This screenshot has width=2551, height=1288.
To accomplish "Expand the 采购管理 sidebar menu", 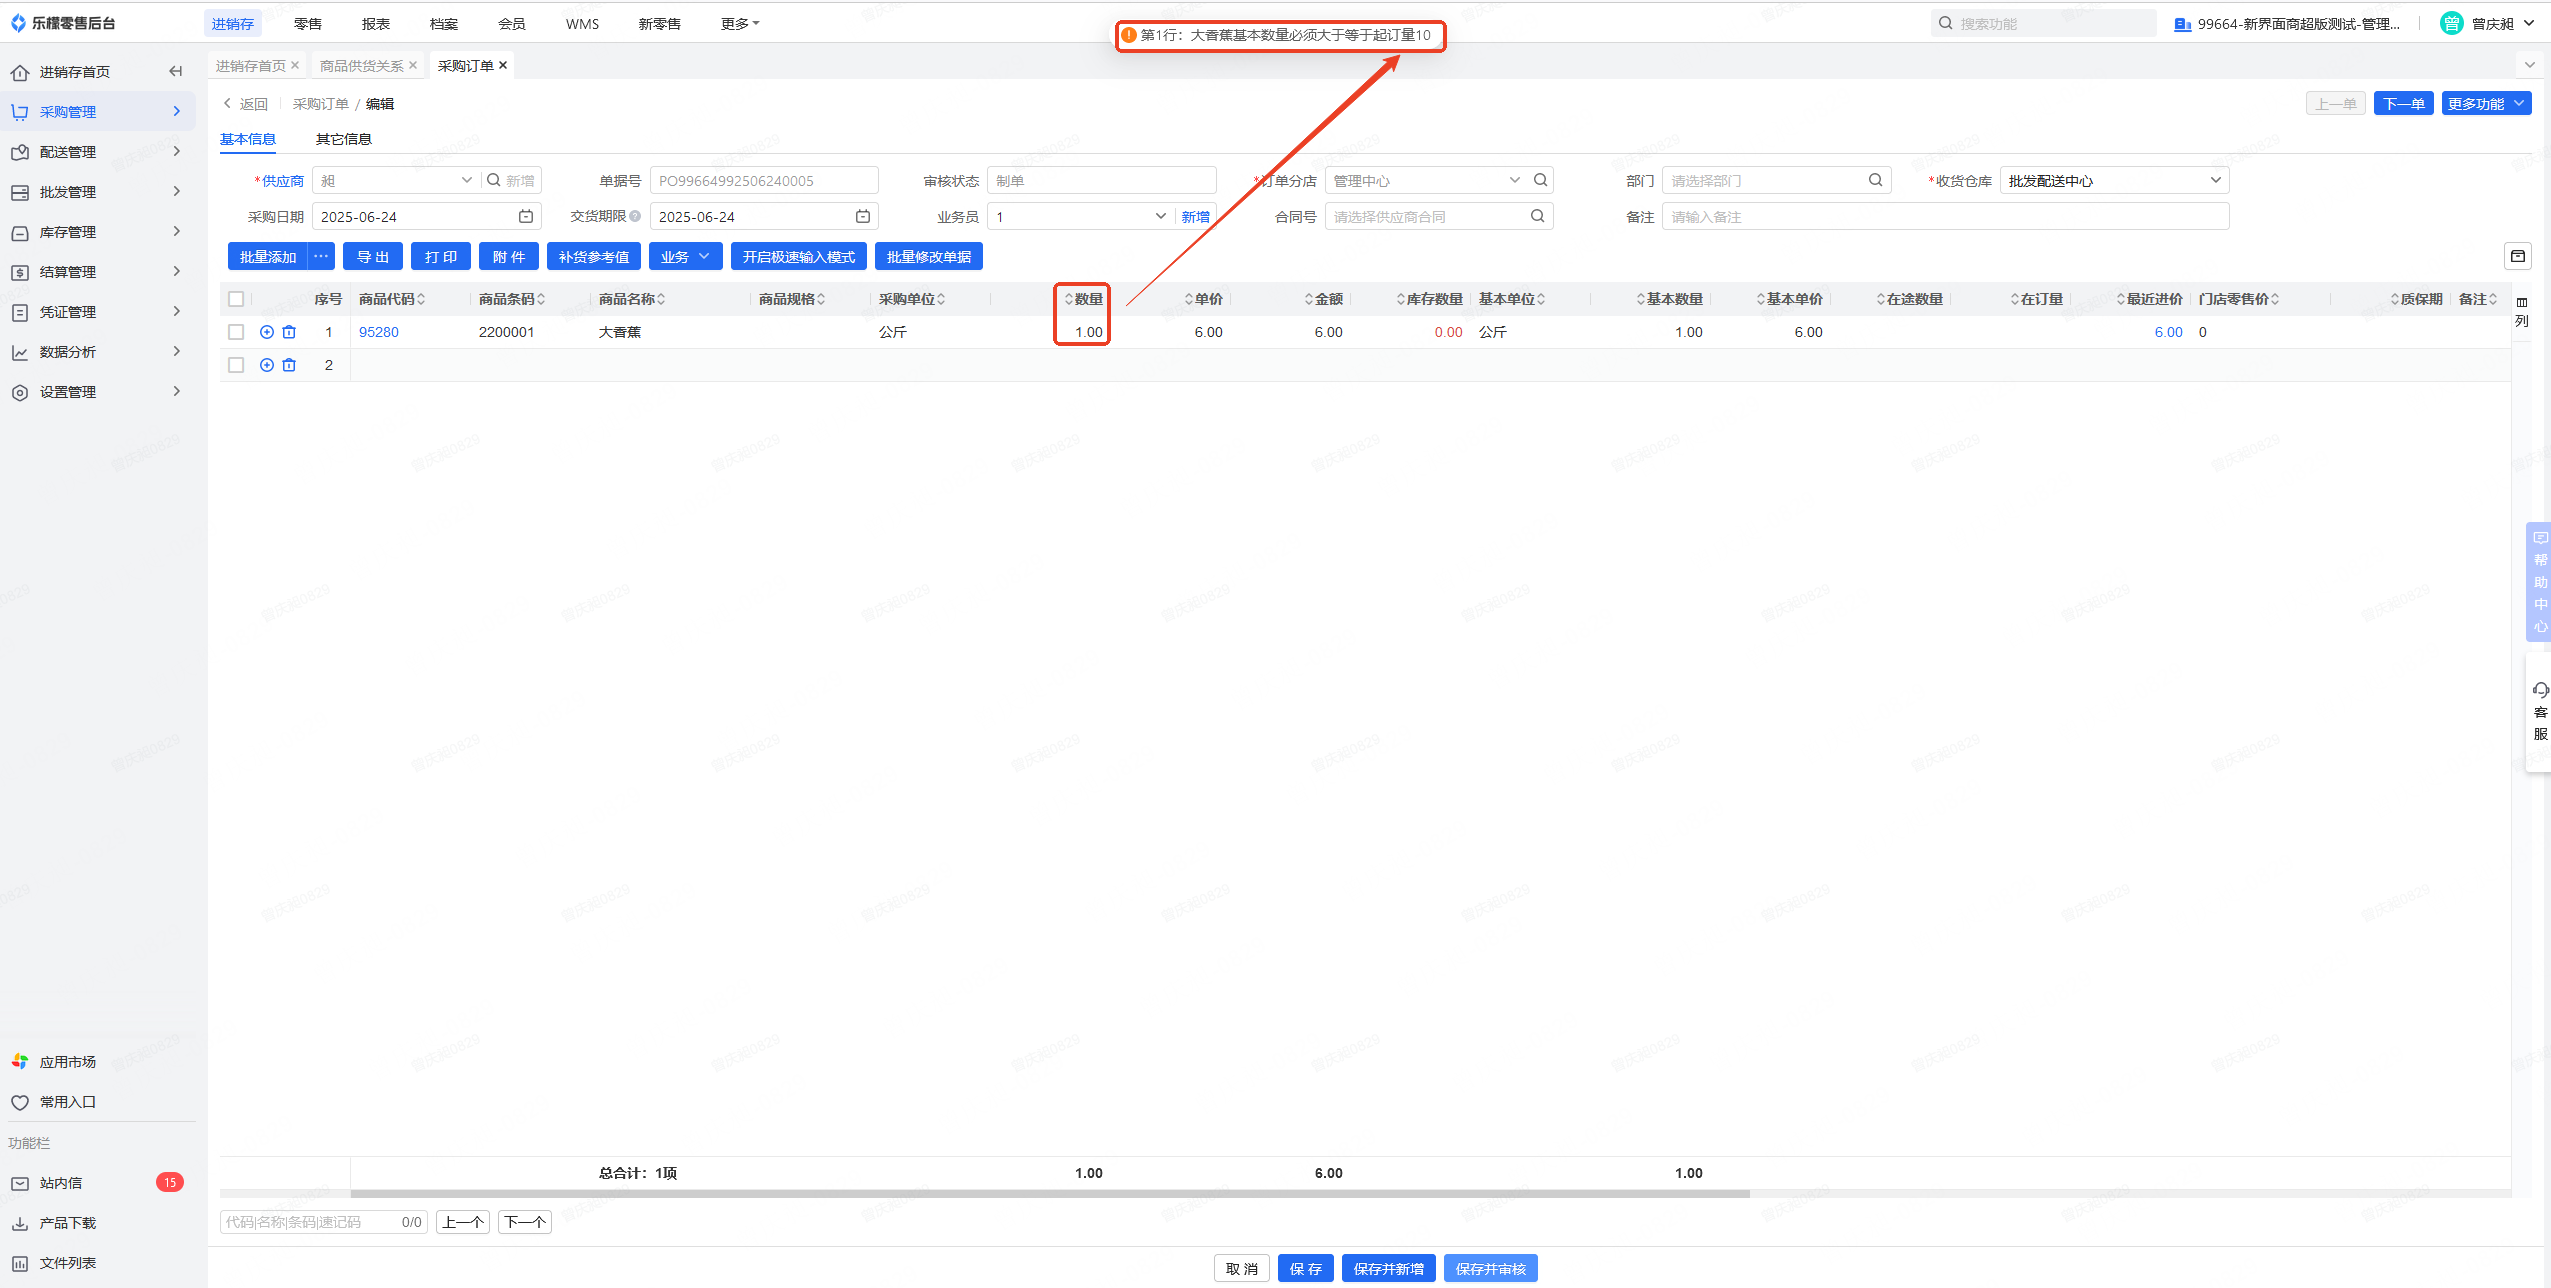I will [x=98, y=111].
